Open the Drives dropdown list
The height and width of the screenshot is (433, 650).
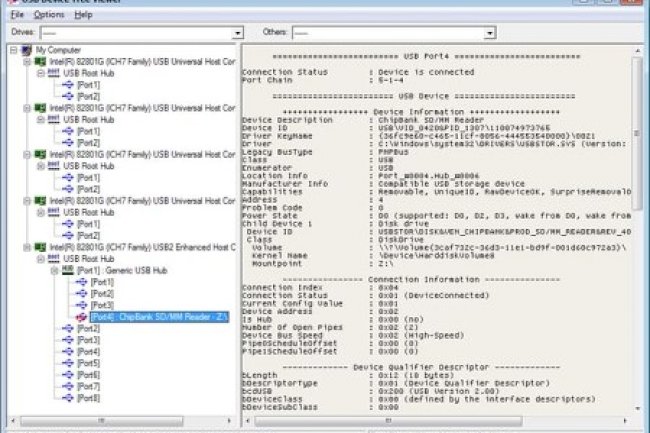tap(232, 32)
